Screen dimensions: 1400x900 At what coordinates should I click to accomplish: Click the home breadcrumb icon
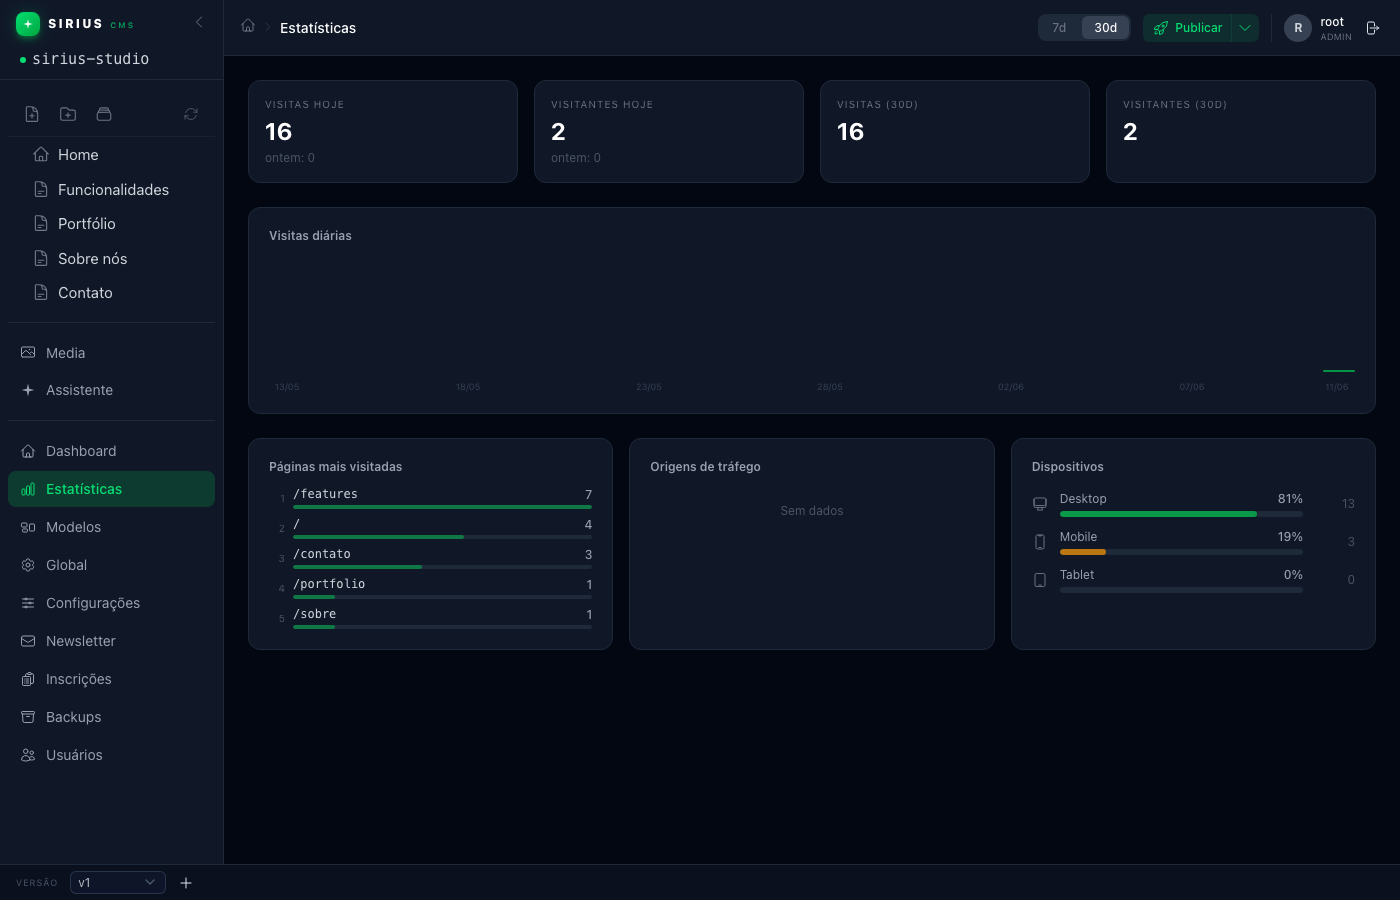tap(248, 26)
